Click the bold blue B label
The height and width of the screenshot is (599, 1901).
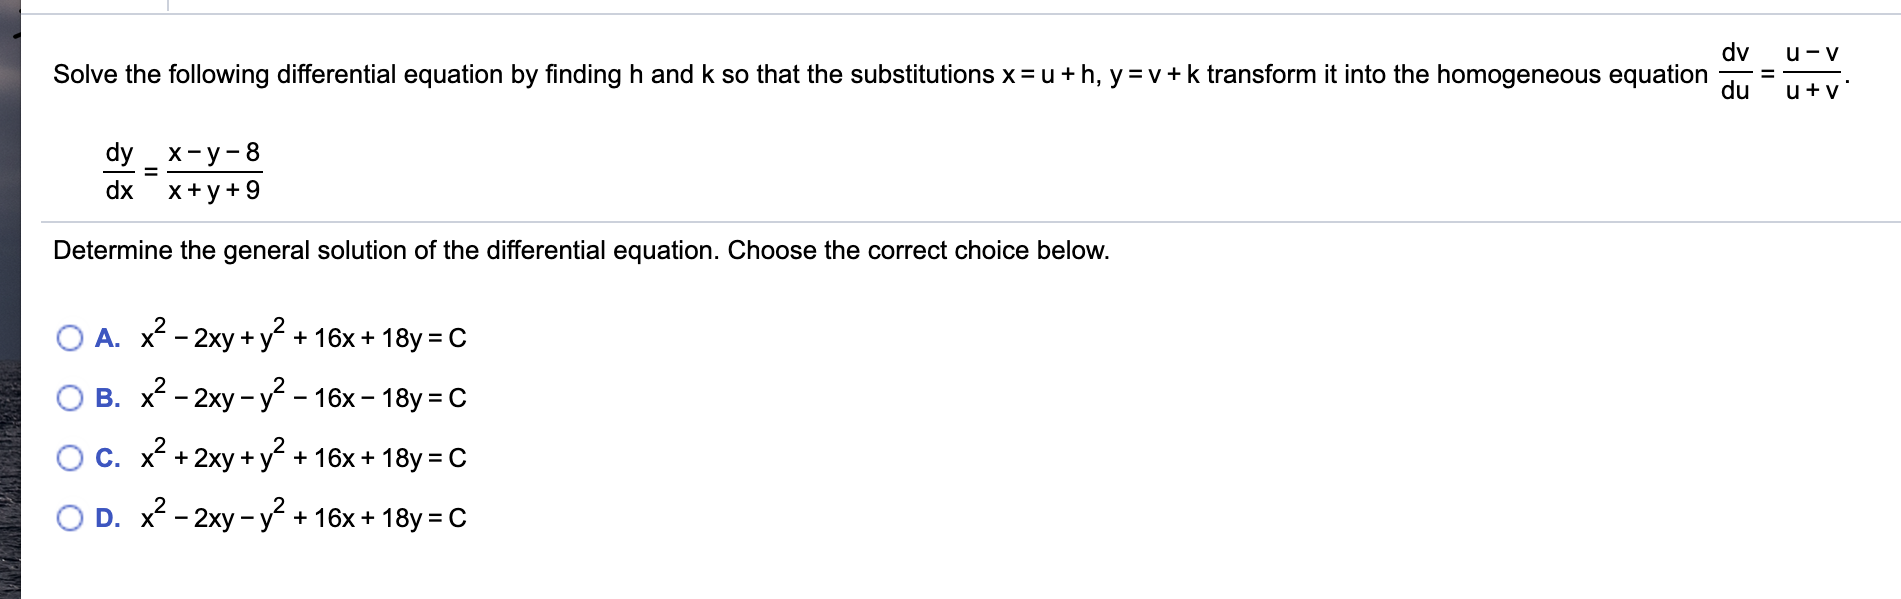tap(107, 399)
